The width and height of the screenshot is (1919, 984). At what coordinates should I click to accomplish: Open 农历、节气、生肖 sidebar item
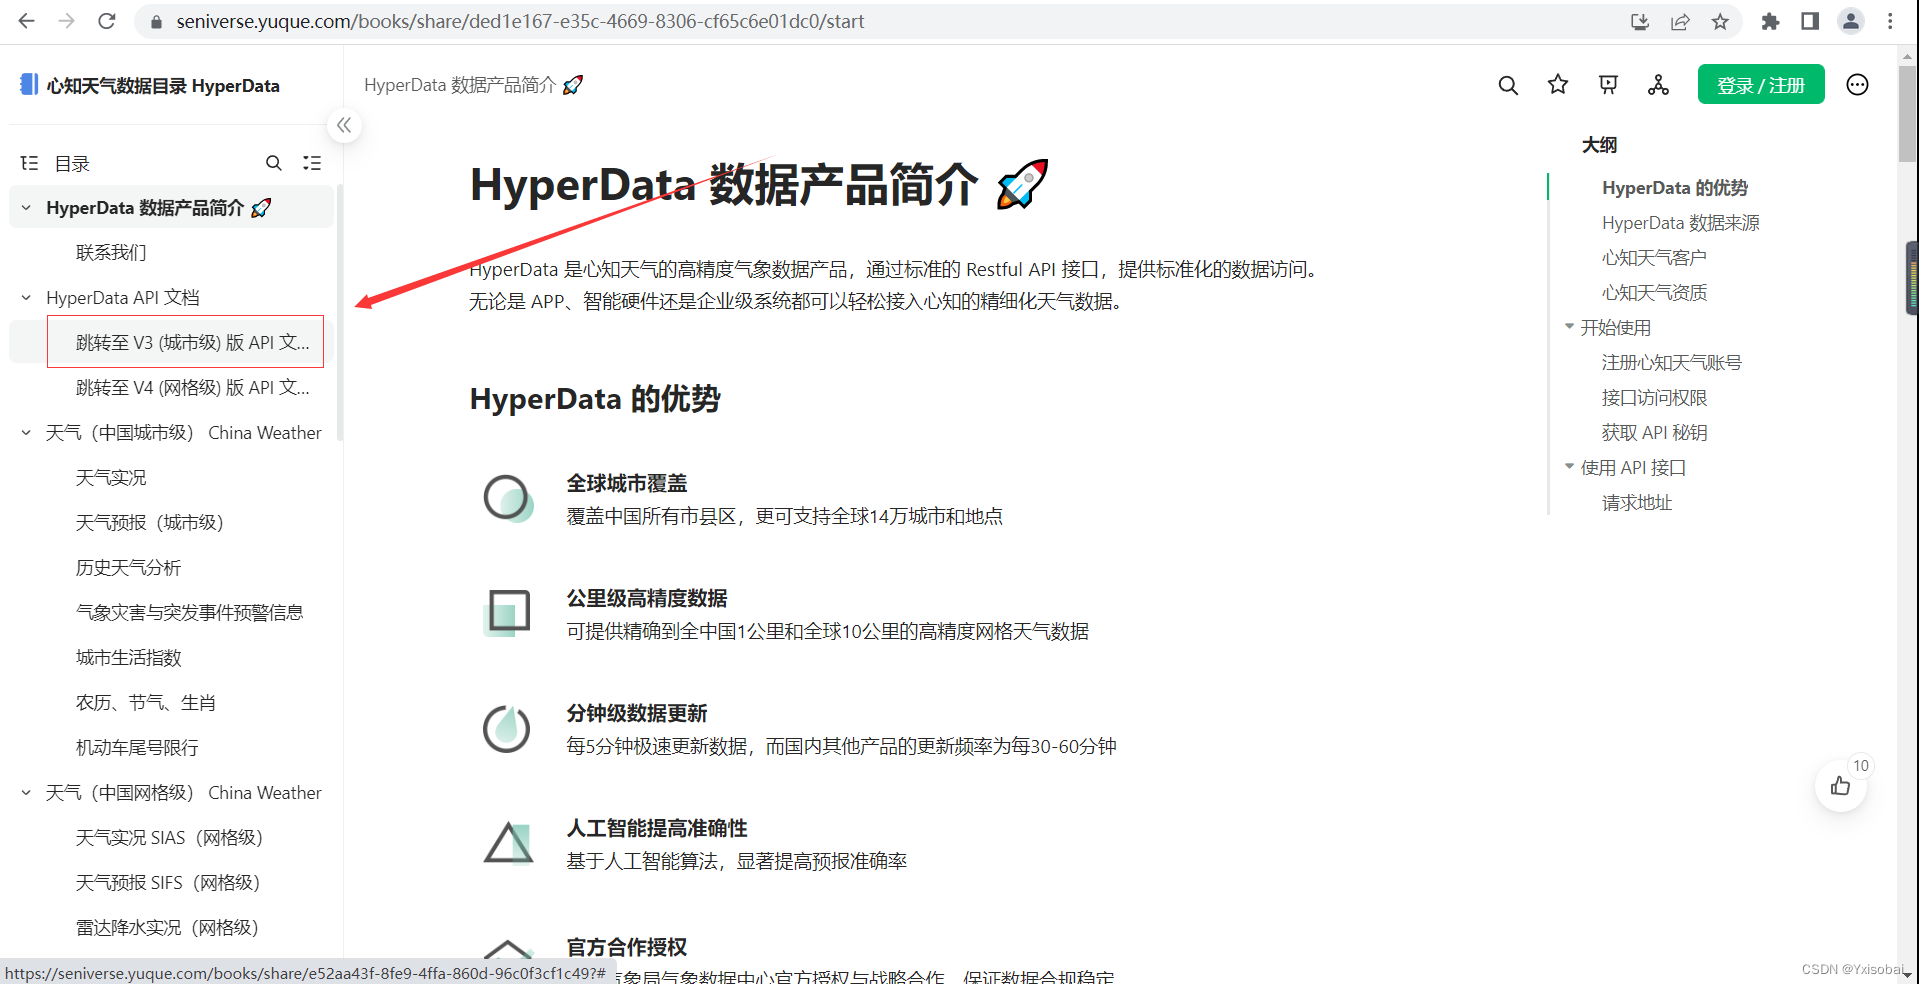[146, 703]
